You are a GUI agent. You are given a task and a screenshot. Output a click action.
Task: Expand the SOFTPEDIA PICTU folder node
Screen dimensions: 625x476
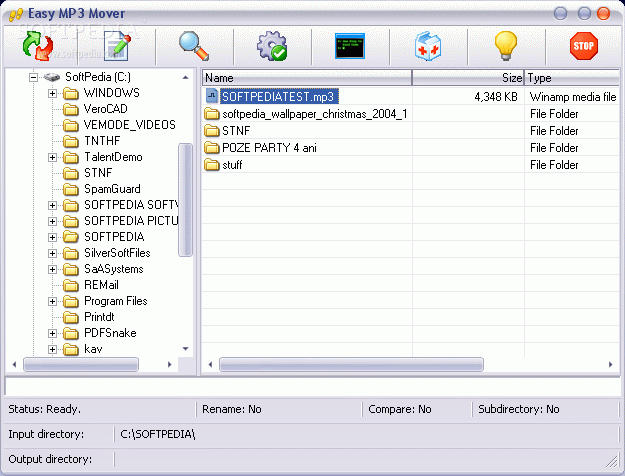(x=52, y=221)
